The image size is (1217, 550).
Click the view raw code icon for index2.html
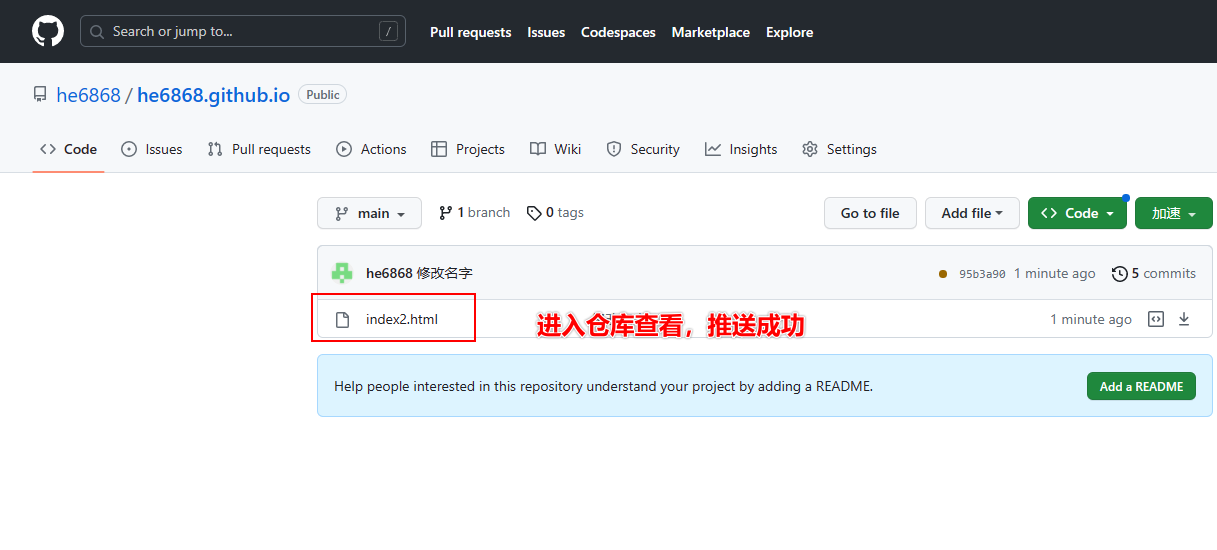1156,320
